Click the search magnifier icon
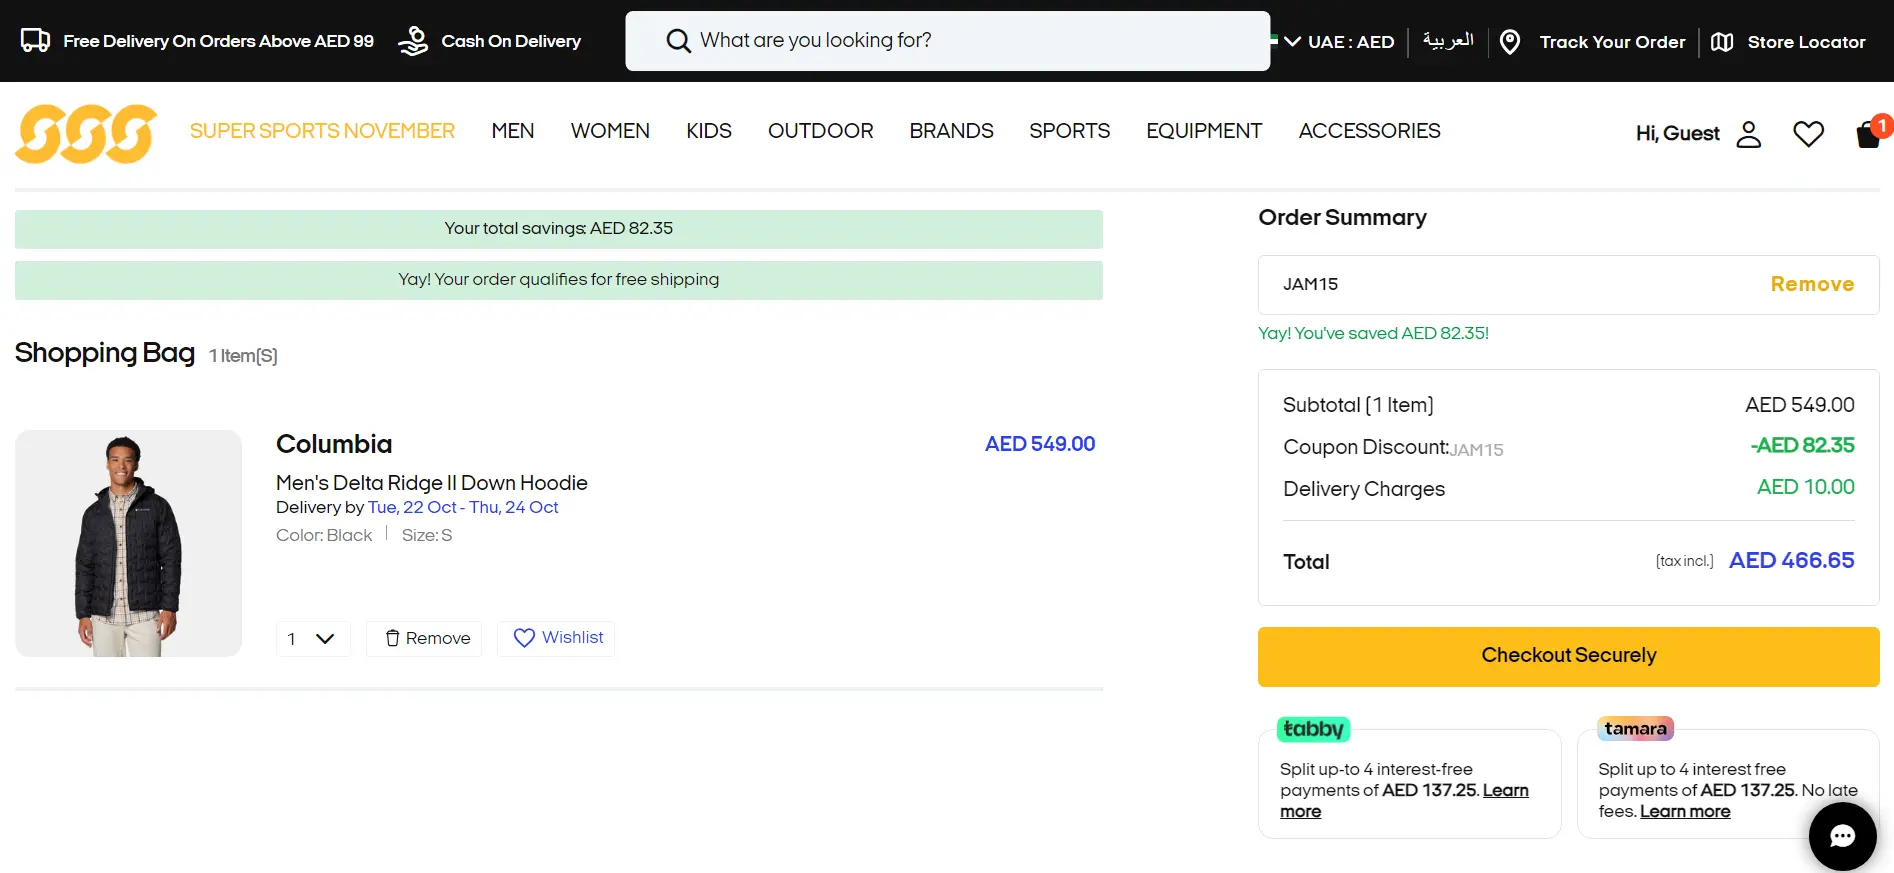The image size is (1894, 873). coord(678,41)
